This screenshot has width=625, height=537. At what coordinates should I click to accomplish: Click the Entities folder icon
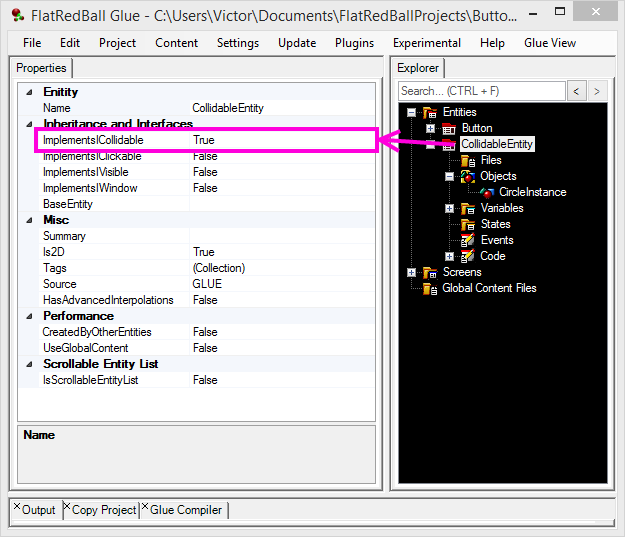click(x=430, y=112)
